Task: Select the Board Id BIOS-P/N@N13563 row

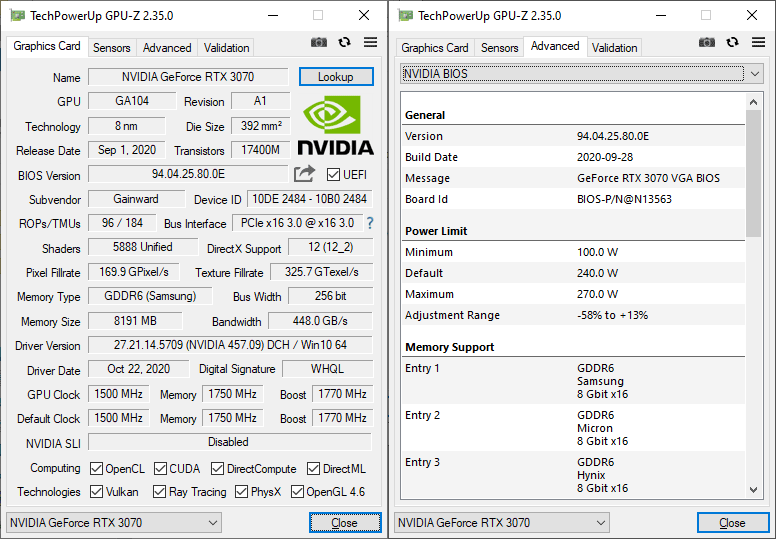Action: (573, 199)
